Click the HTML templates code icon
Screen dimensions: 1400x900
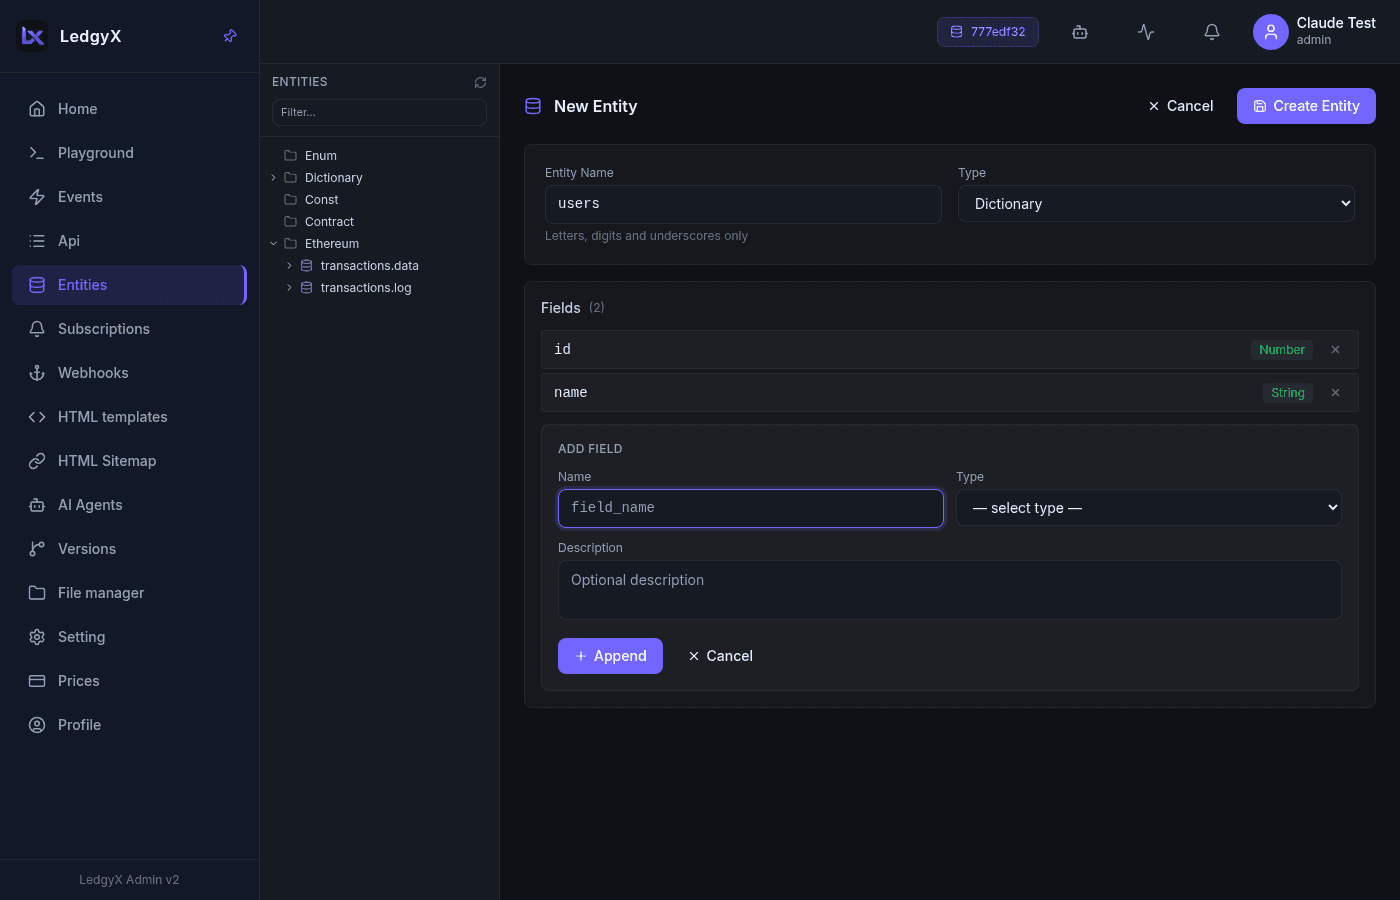click(x=37, y=417)
